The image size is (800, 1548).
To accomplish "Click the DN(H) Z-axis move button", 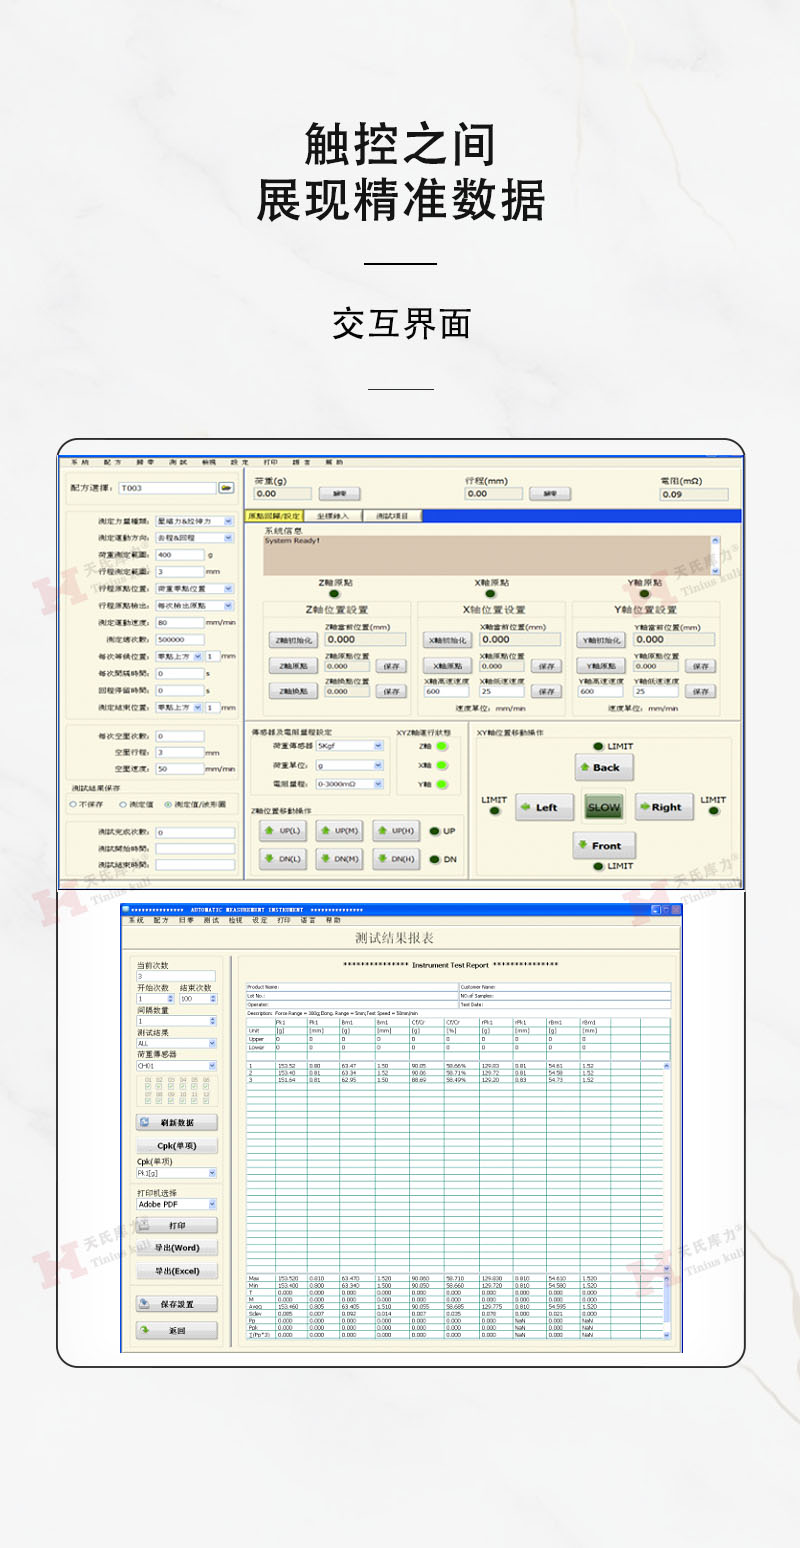I will 396,859.
